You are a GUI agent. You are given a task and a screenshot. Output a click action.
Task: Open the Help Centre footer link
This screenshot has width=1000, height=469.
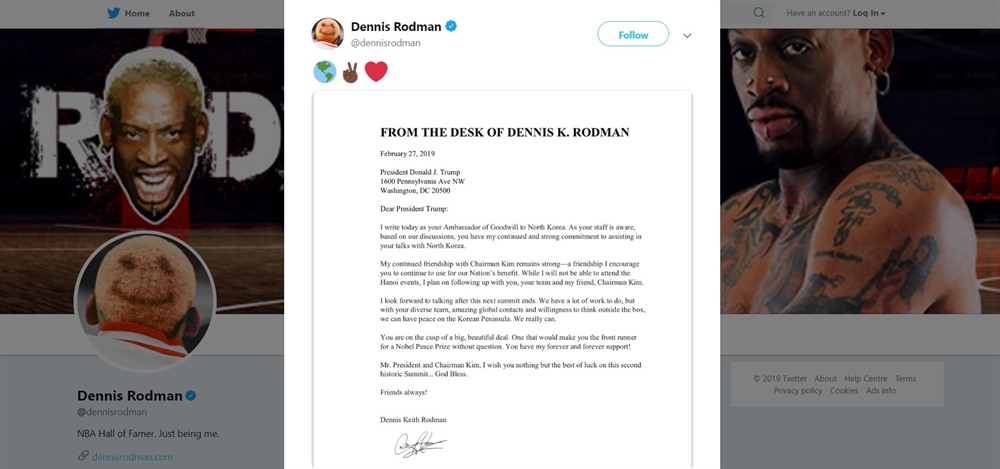pos(865,379)
